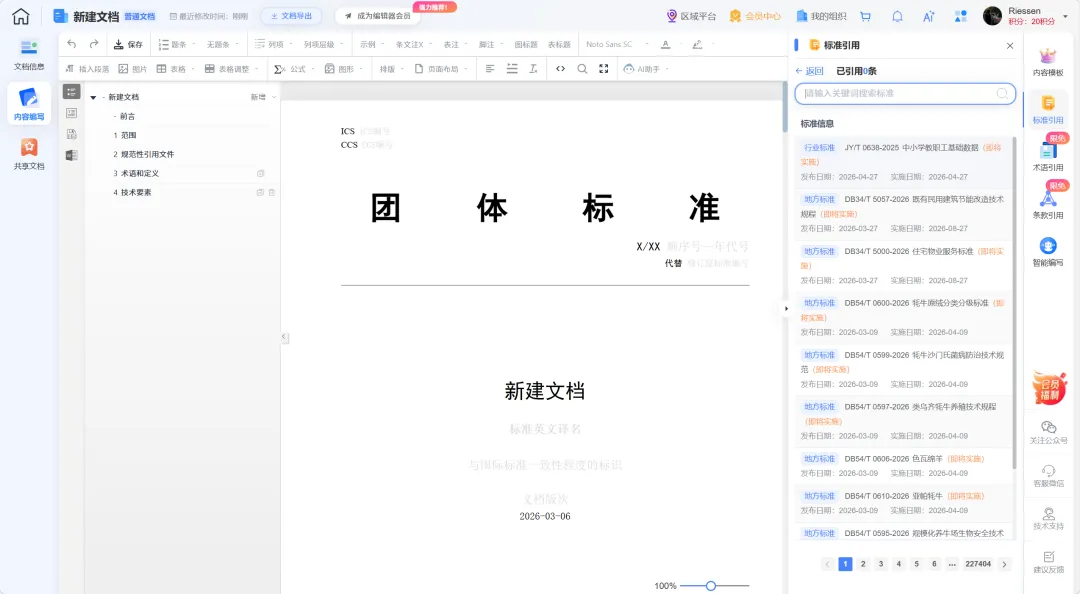This screenshot has width=1080, height=594.
Task: Click the 表标题 table caption button
Action: pos(559,44)
